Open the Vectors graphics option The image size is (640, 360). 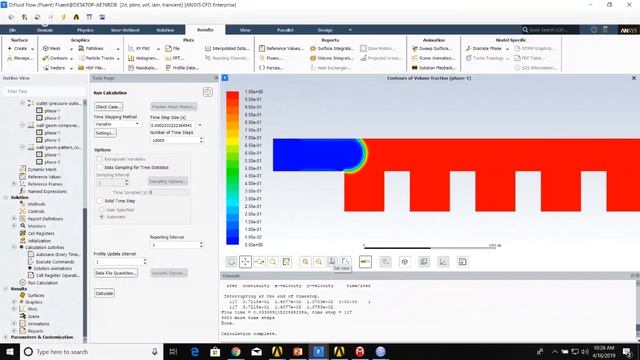(54, 68)
